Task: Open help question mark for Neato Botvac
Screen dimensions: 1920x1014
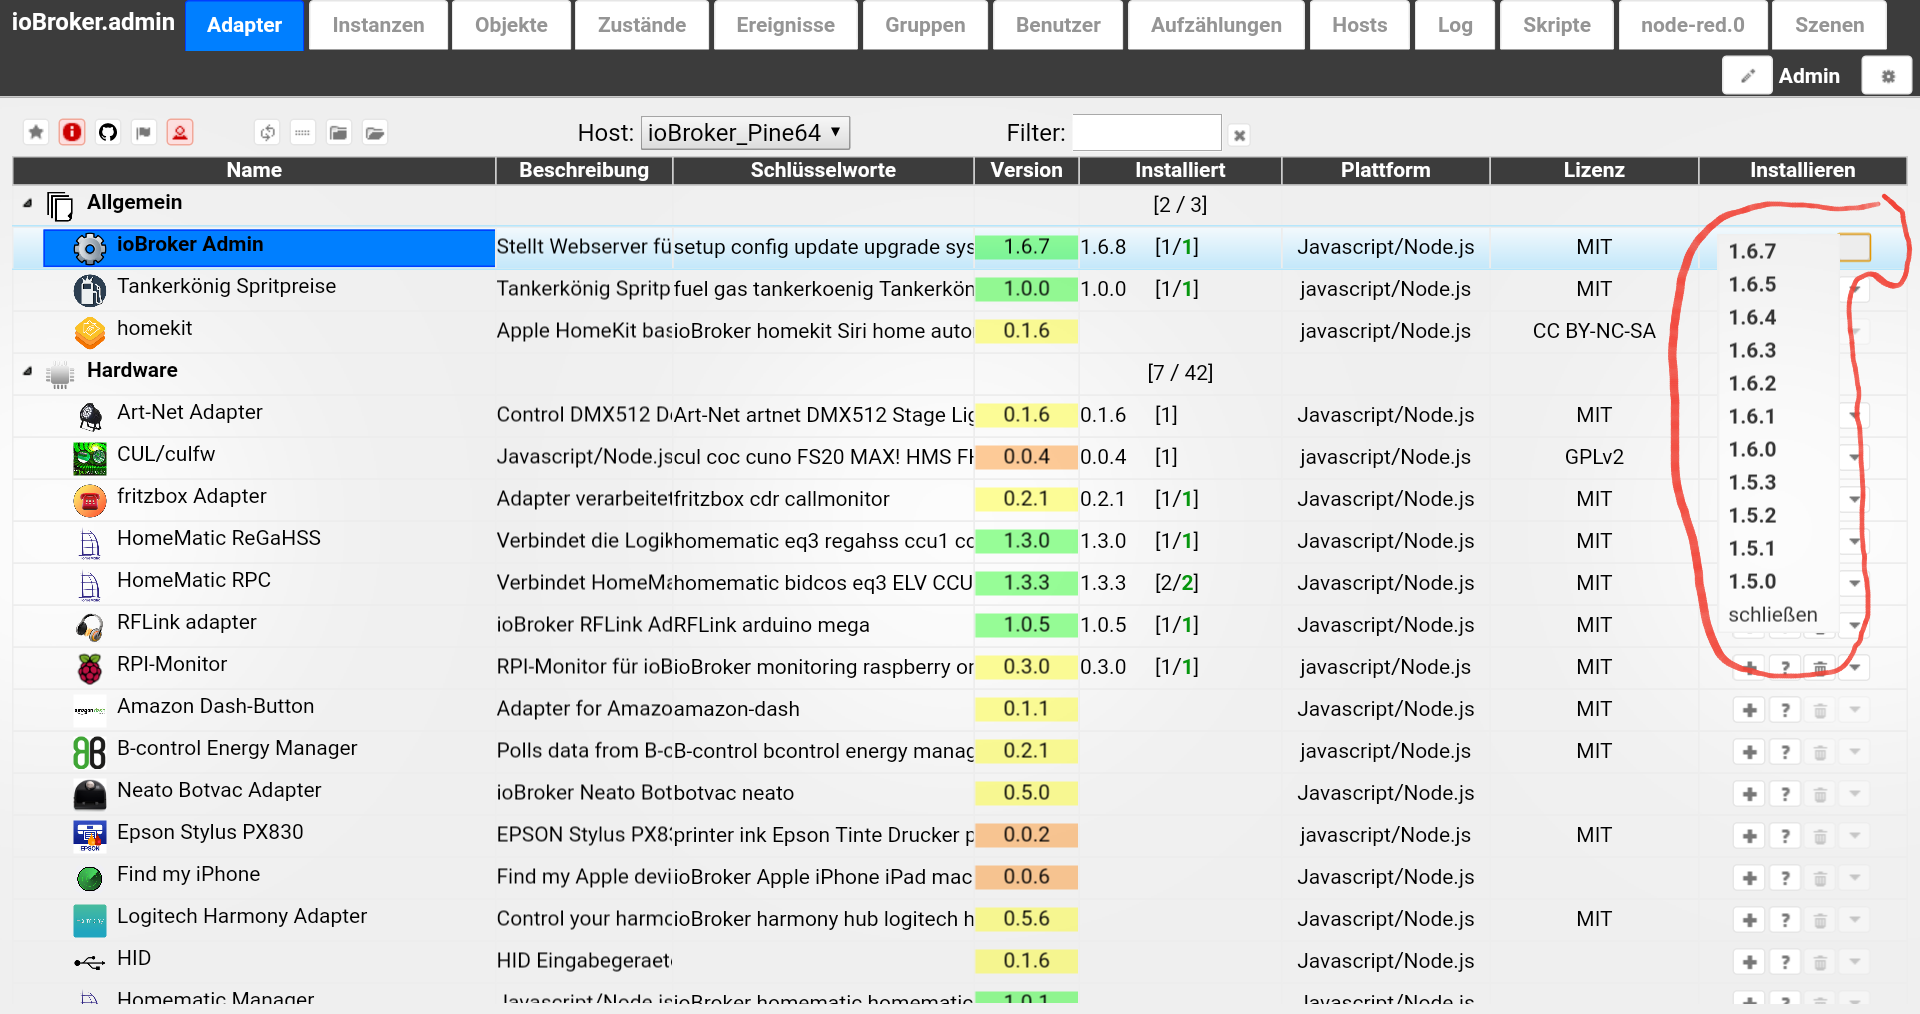Action: pyautogui.click(x=1785, y=794)
